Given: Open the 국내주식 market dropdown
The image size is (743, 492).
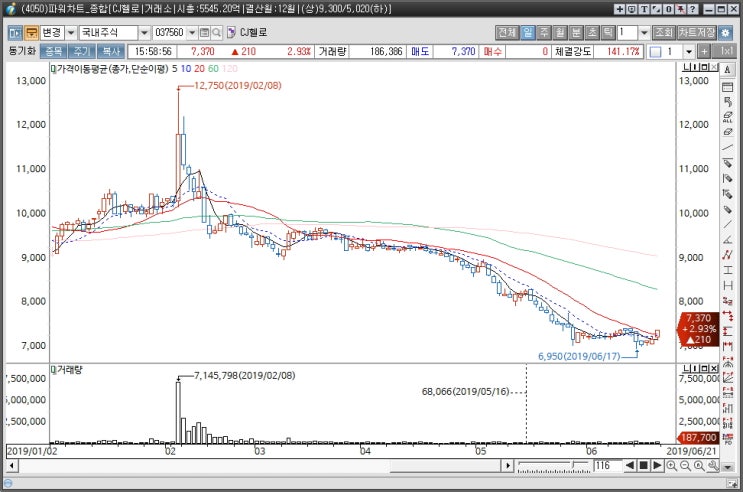Looking at the screenshot, I should pyautogui.click(x=145, y=32).
